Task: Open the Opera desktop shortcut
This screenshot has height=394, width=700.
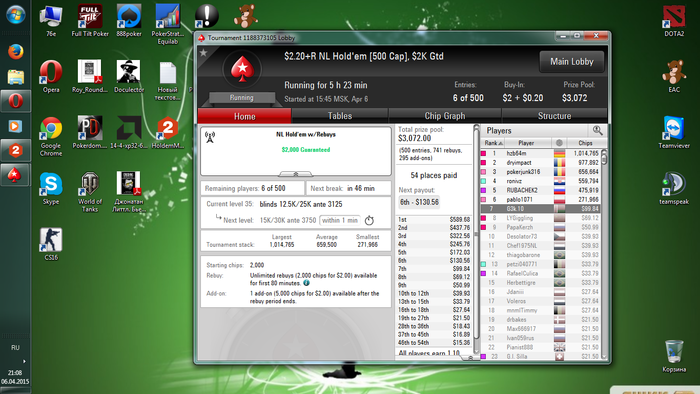Action: pos(51,76)
